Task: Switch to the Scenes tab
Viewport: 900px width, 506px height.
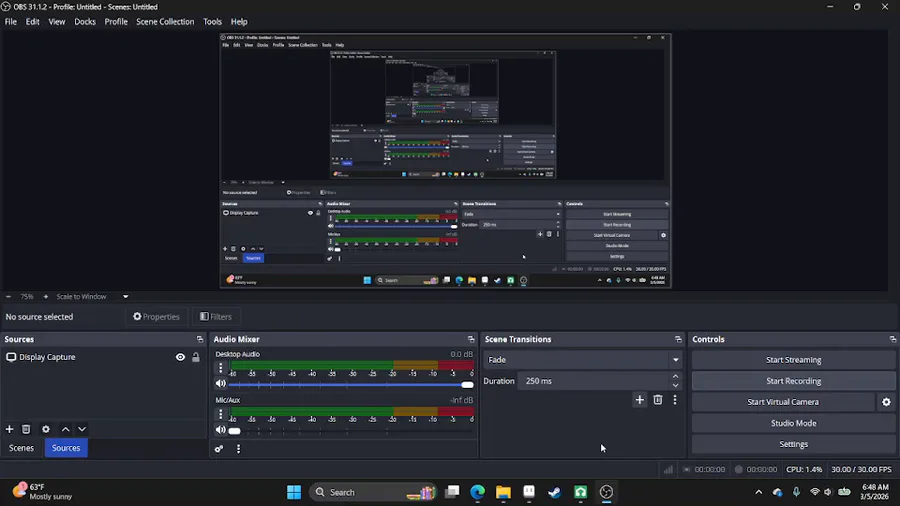Action: pyautogui.click(x=21, y=448)
